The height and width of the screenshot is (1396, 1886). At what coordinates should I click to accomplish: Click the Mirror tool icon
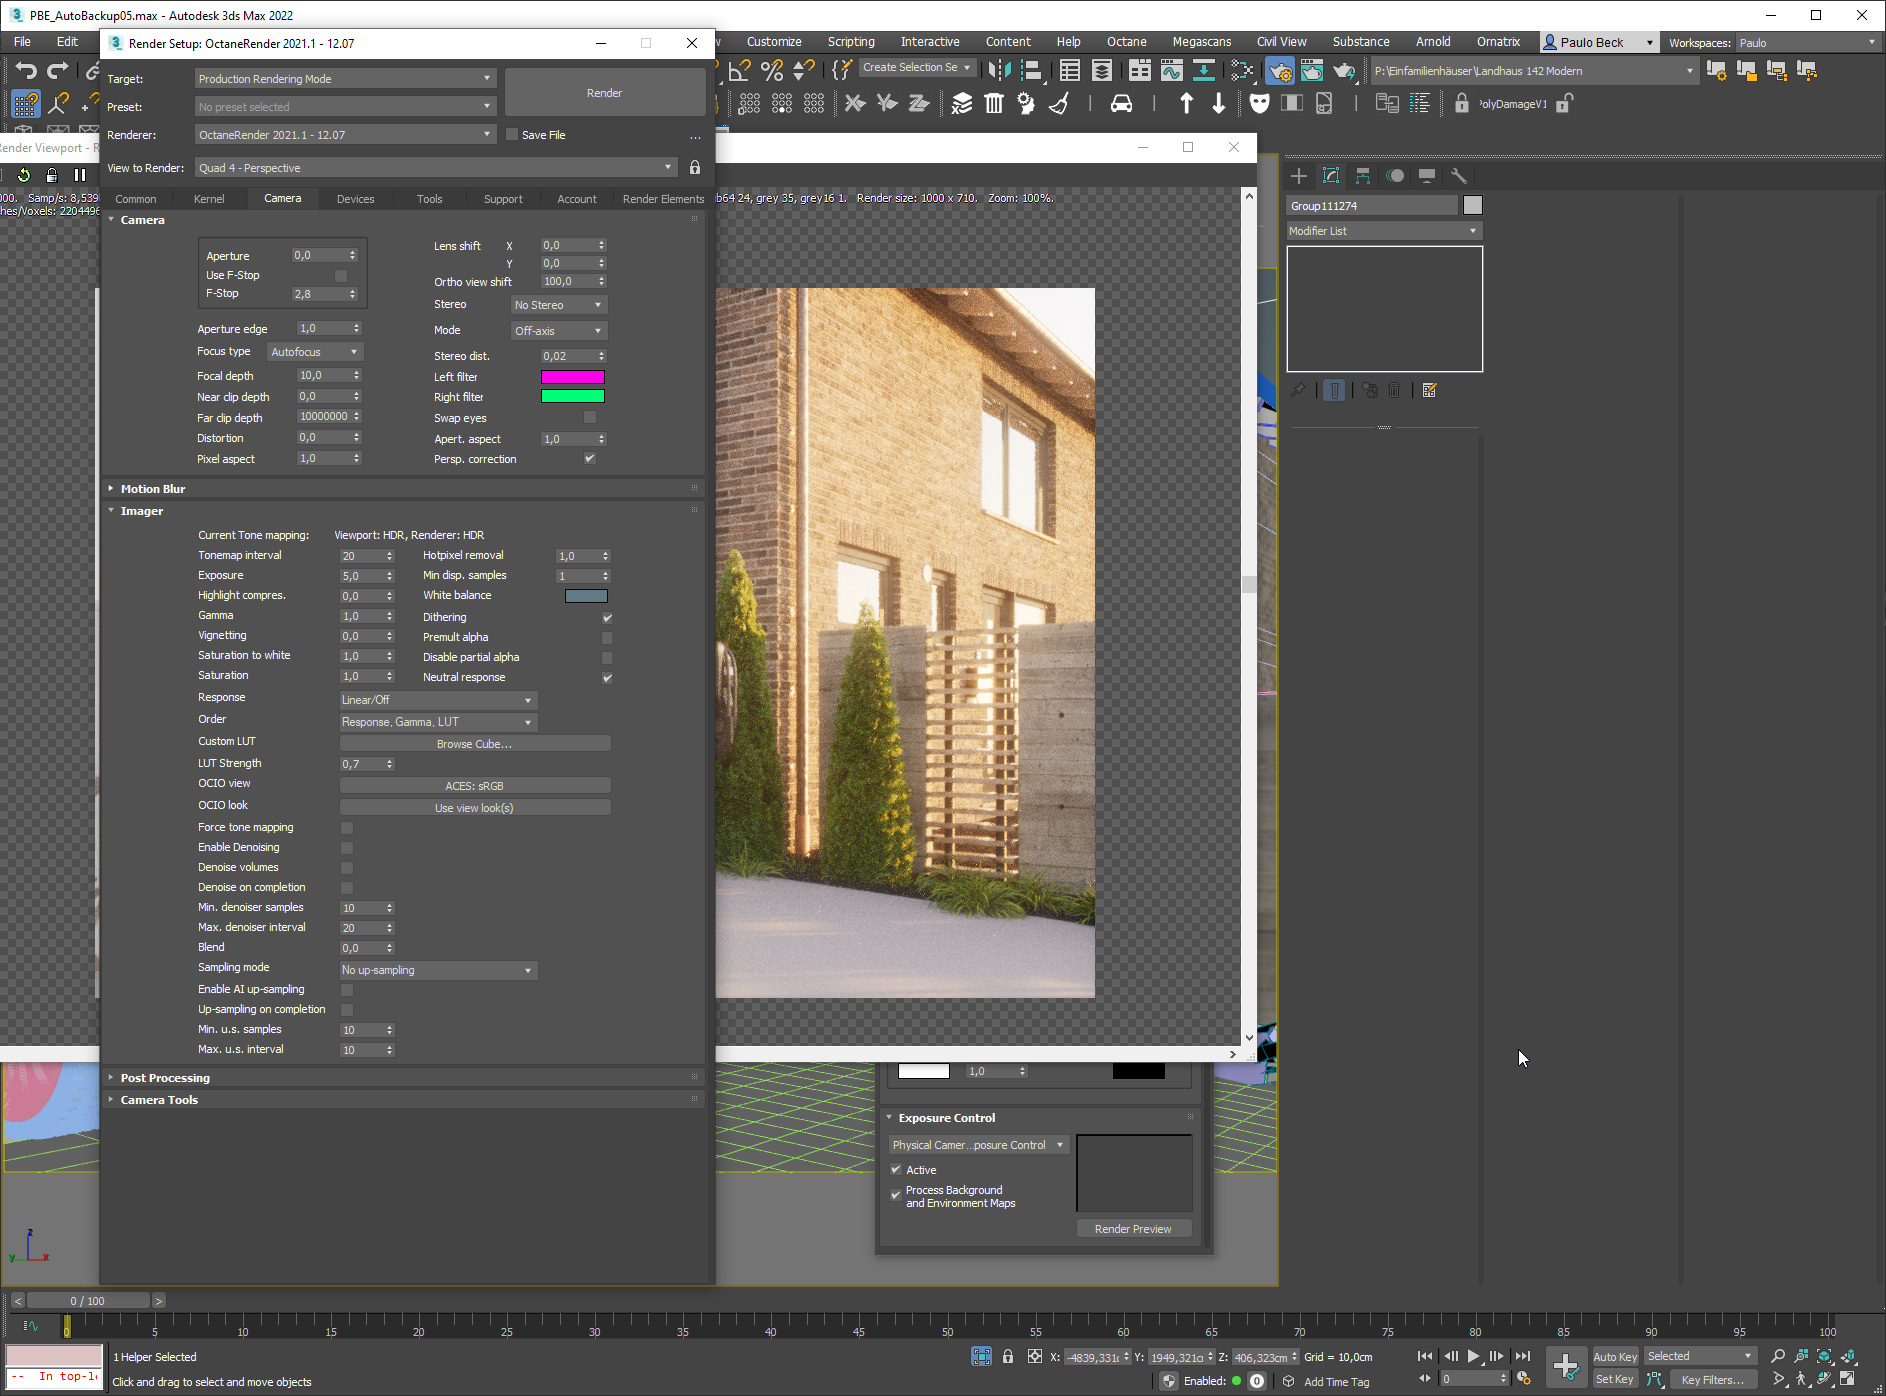click(998, 70)
